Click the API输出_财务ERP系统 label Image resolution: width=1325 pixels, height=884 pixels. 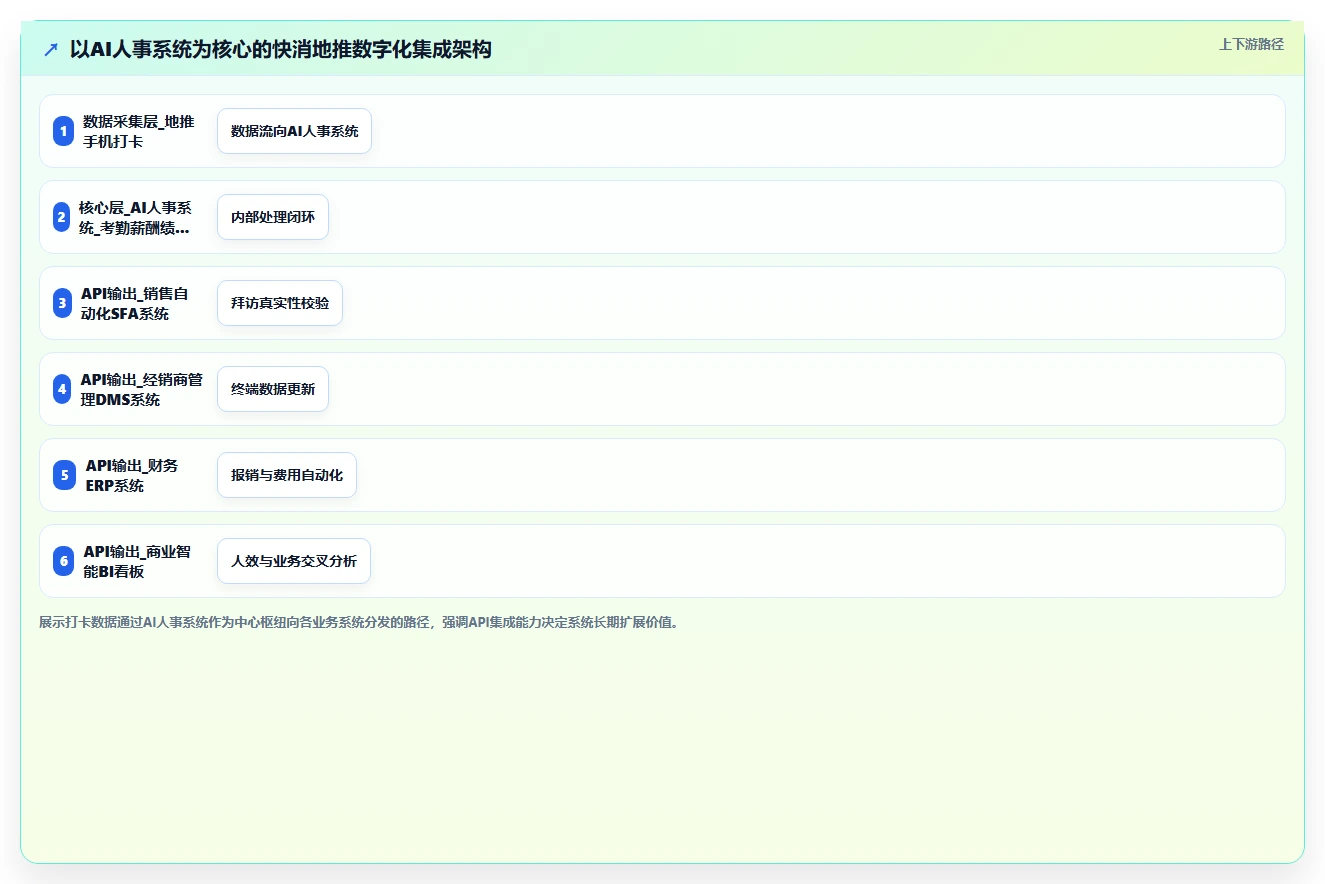(x=132, y=475)
